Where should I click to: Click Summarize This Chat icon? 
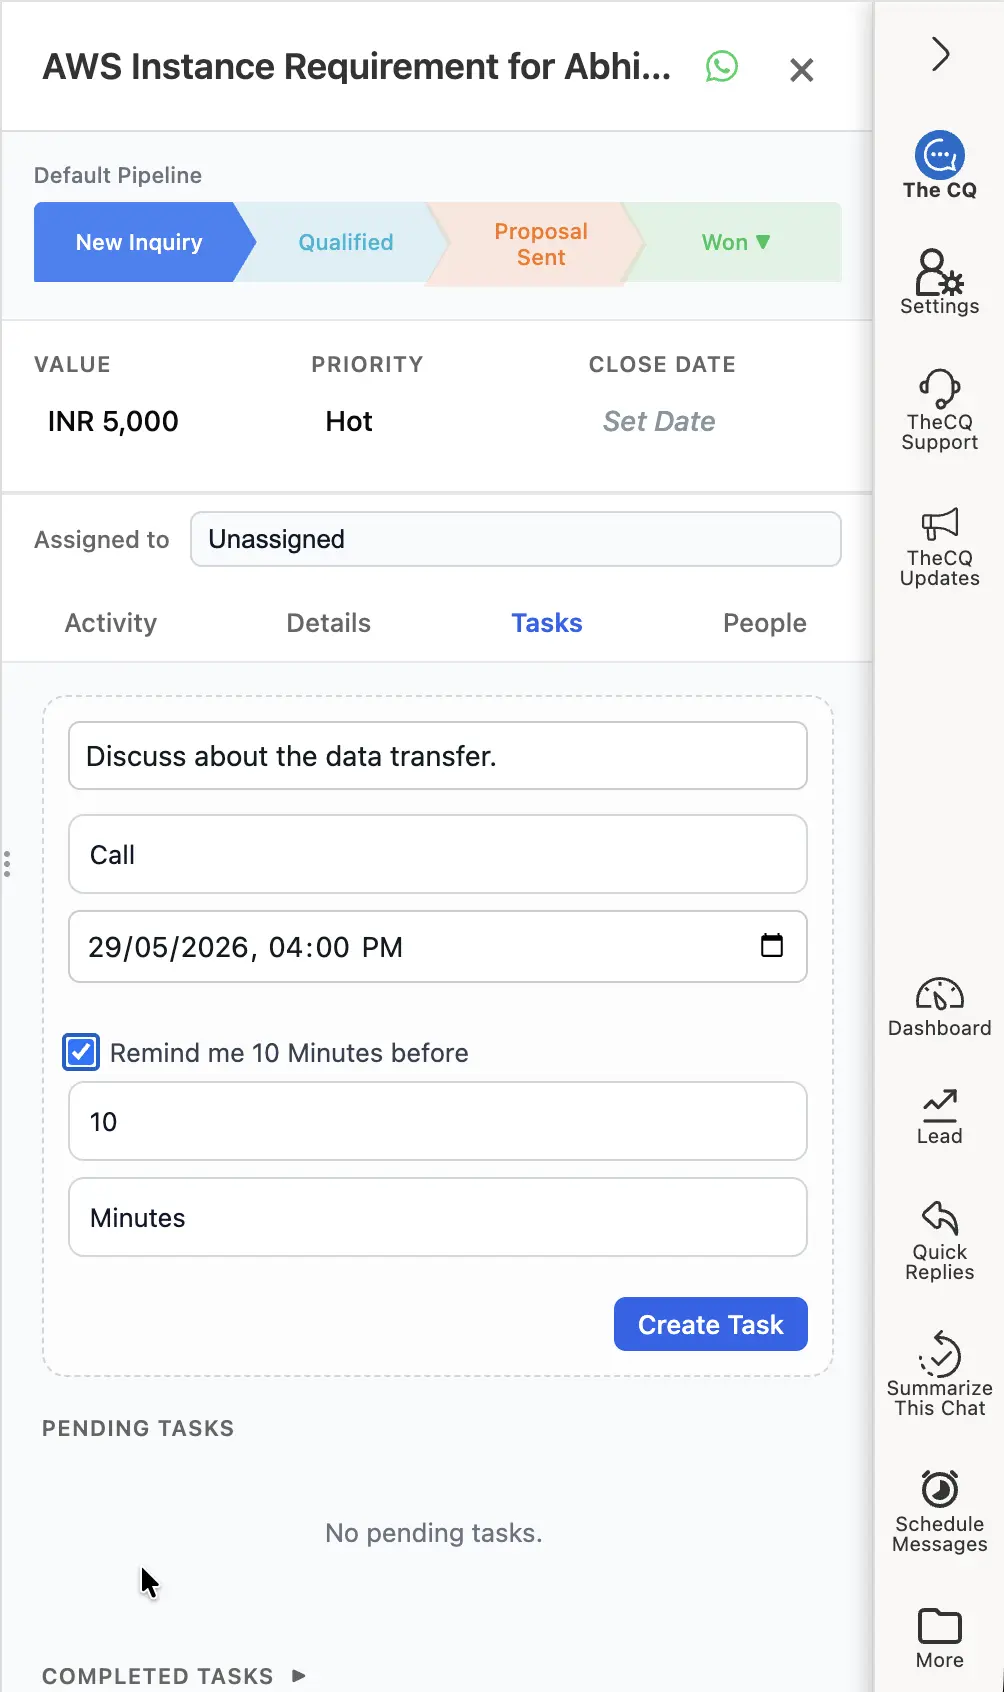(x=940, y=1353)
